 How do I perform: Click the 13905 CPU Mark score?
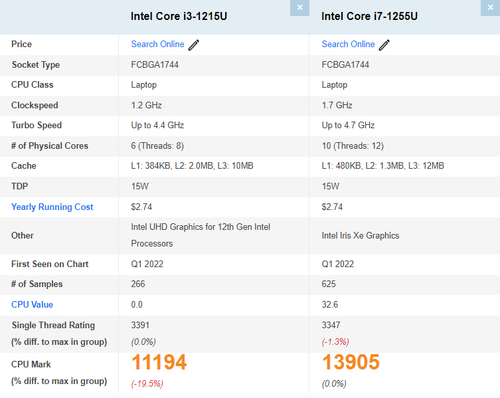[351, 362]
